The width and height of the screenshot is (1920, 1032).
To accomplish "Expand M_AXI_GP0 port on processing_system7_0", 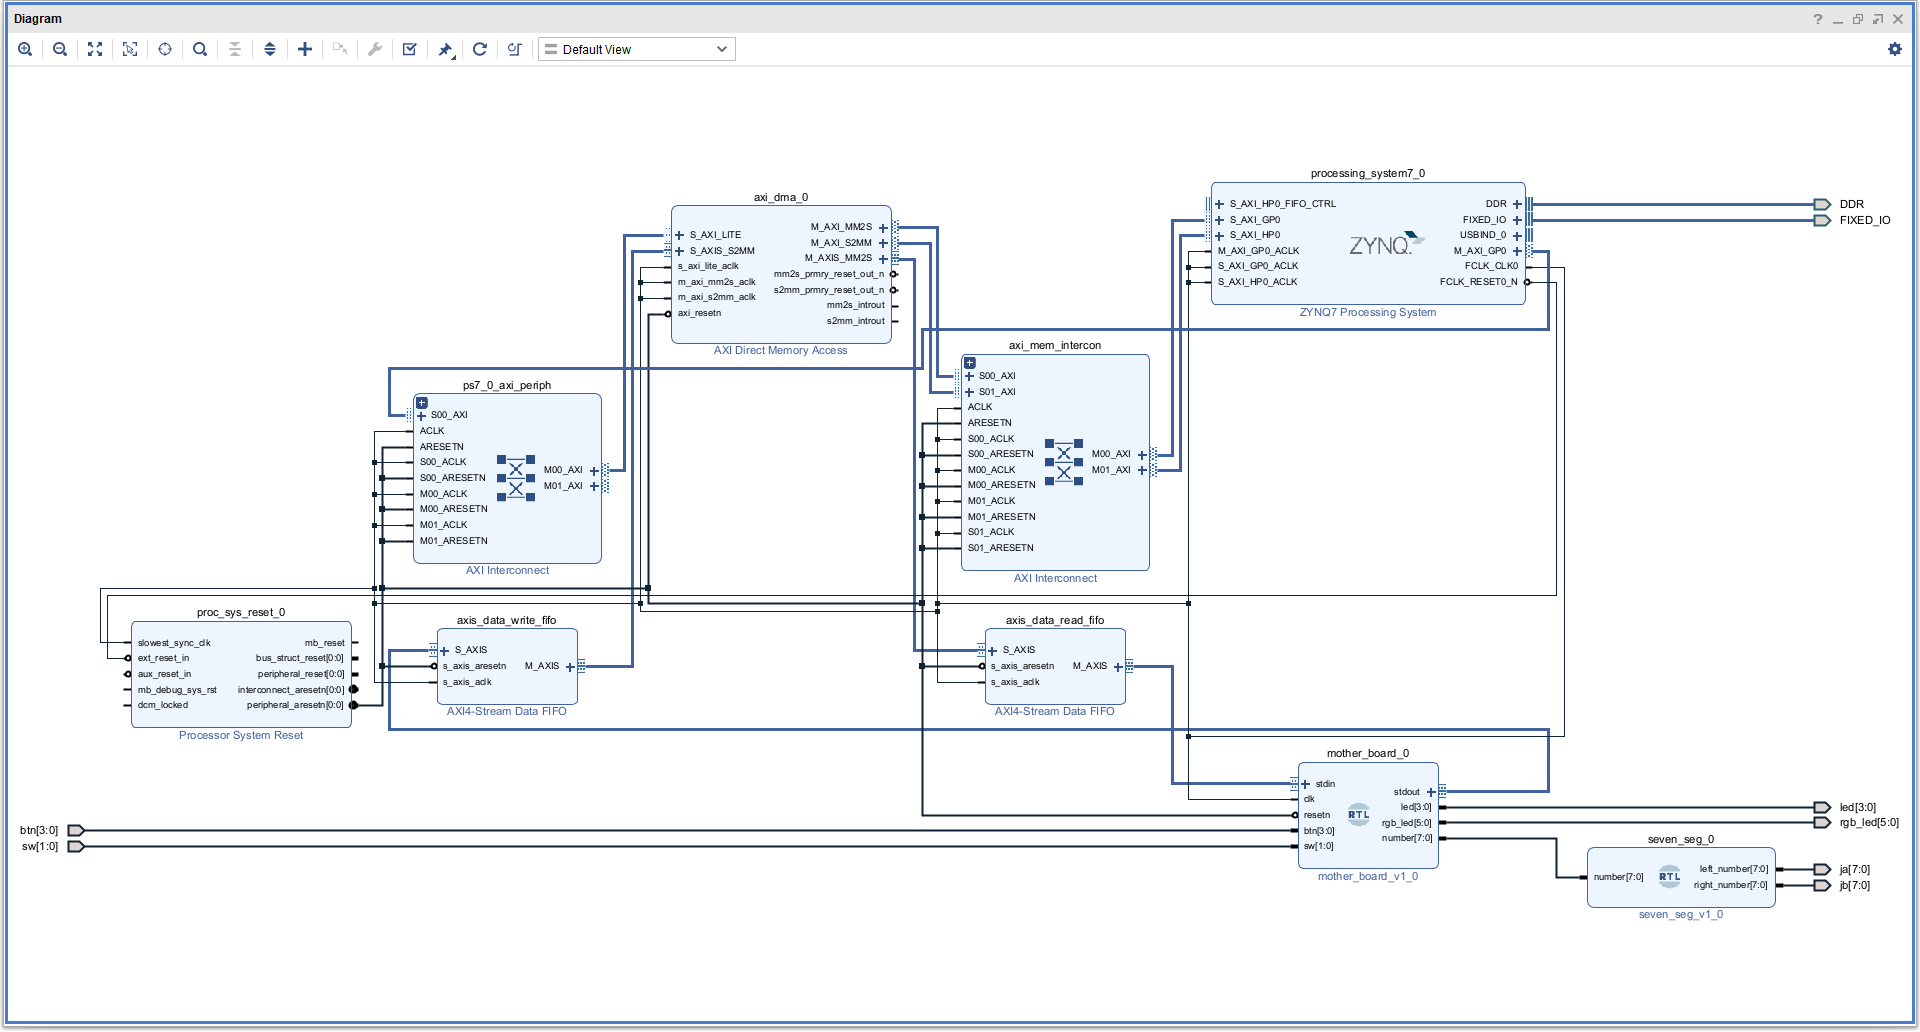I will coord(1517,251).
